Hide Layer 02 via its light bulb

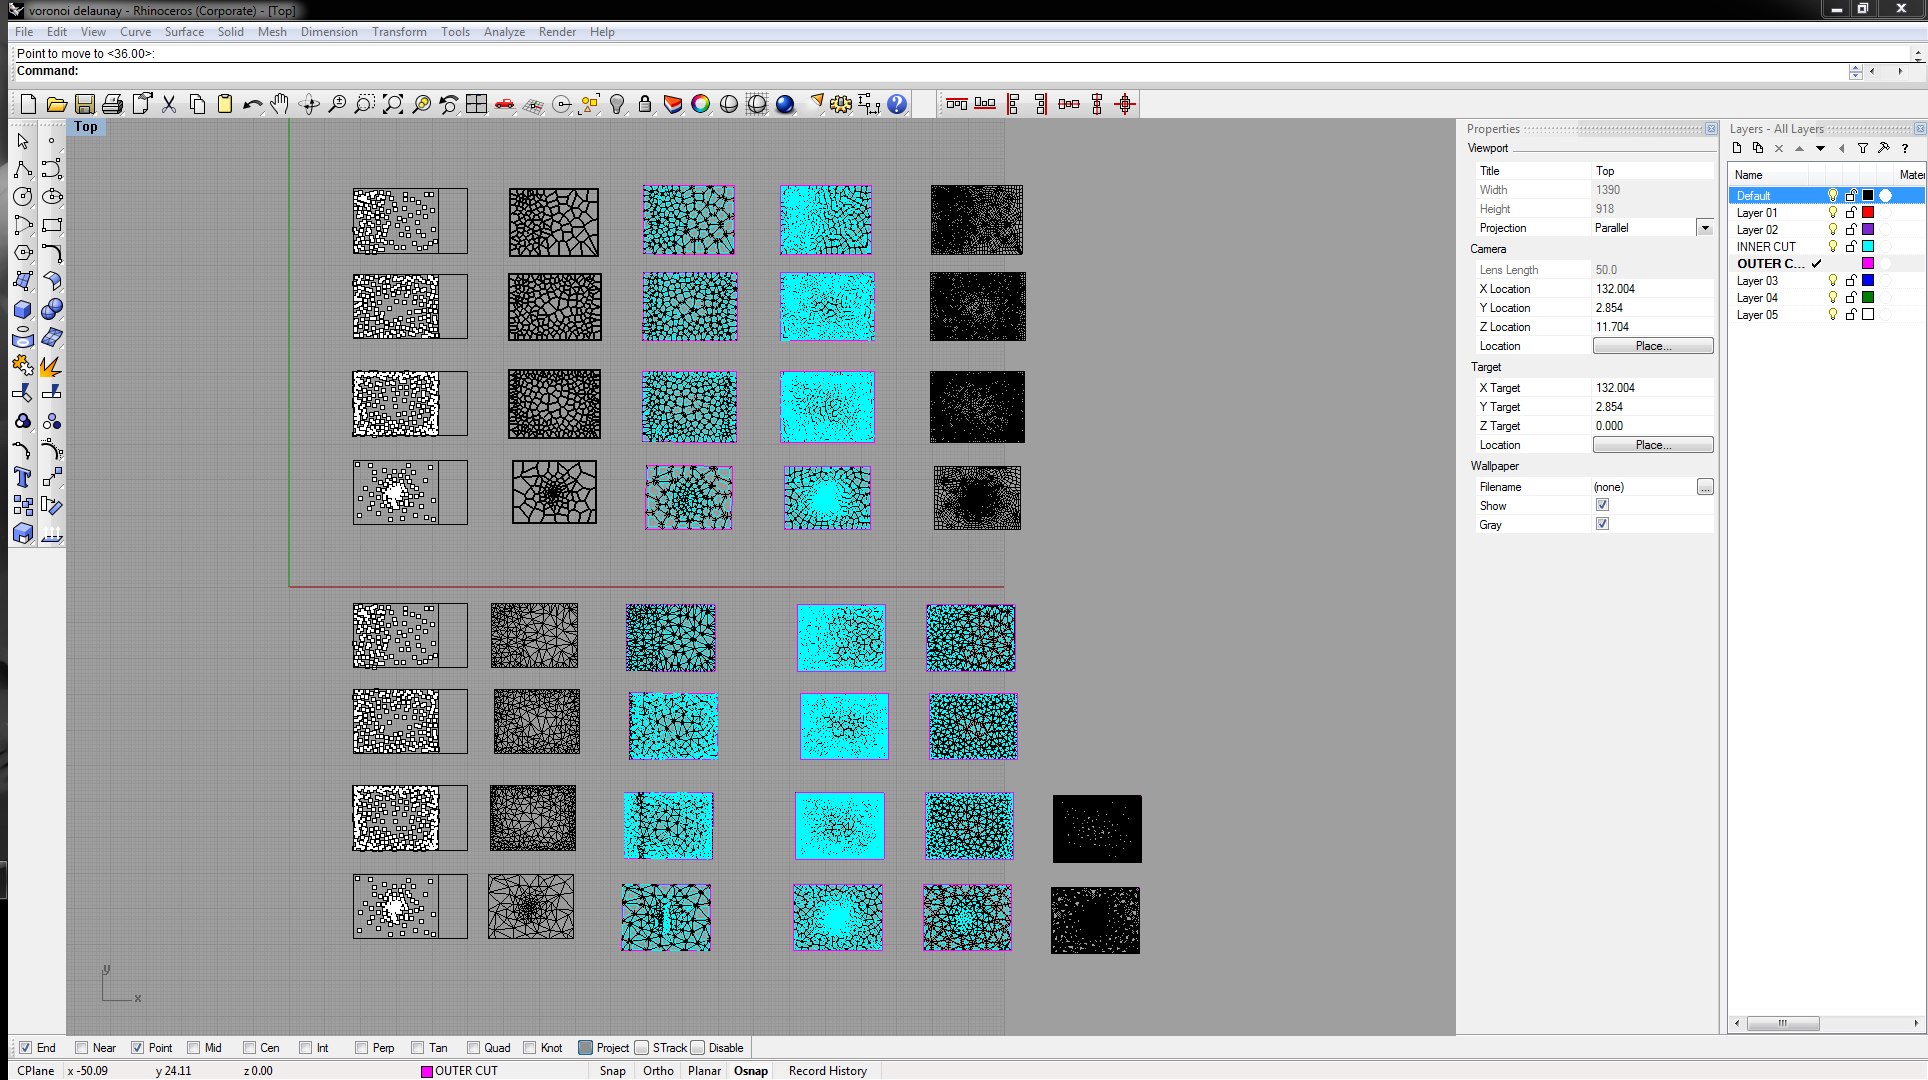tap(1833, 230)
